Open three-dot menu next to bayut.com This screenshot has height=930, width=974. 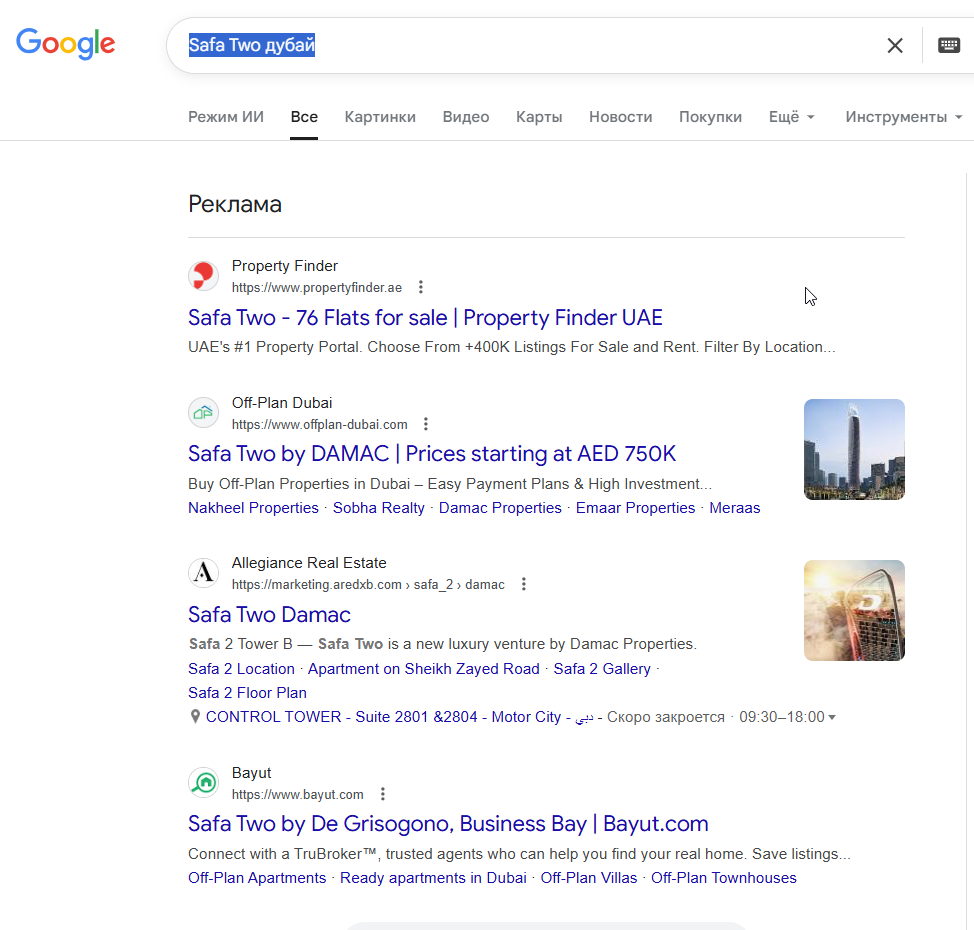tap(382, 794)
